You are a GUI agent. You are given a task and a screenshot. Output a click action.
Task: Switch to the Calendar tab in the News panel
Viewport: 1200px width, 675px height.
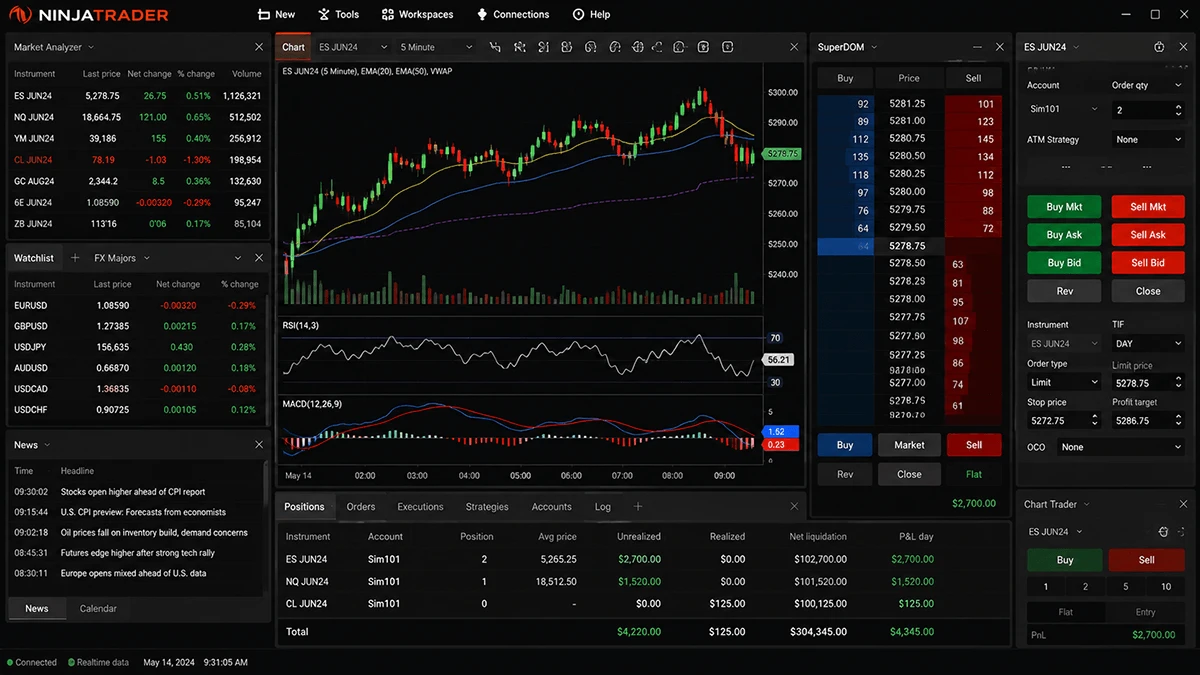click(x=98, y=608)
